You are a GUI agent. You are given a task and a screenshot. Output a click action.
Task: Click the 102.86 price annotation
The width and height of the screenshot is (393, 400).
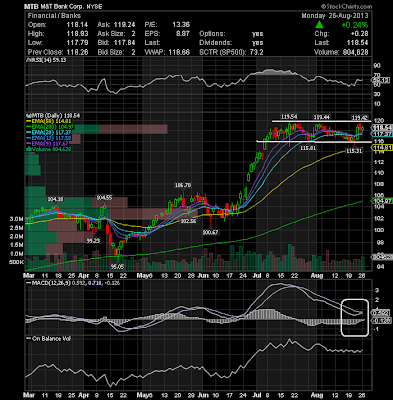188,221
